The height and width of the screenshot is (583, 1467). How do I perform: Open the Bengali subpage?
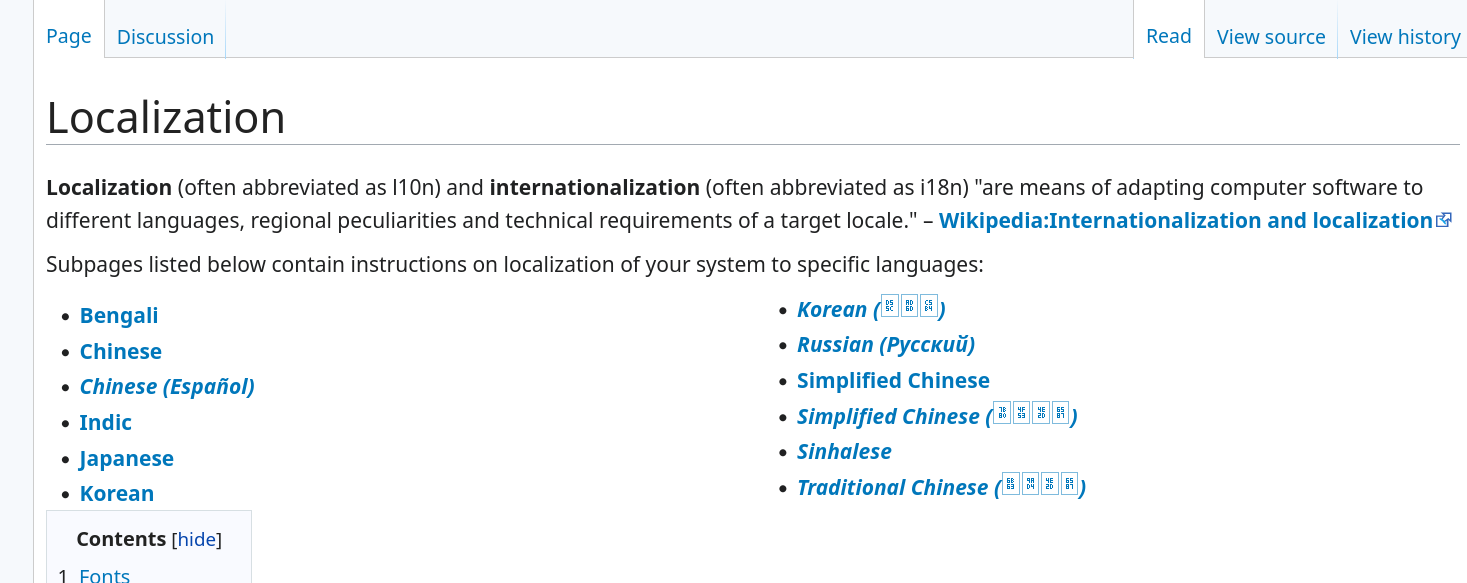(119, 316)
